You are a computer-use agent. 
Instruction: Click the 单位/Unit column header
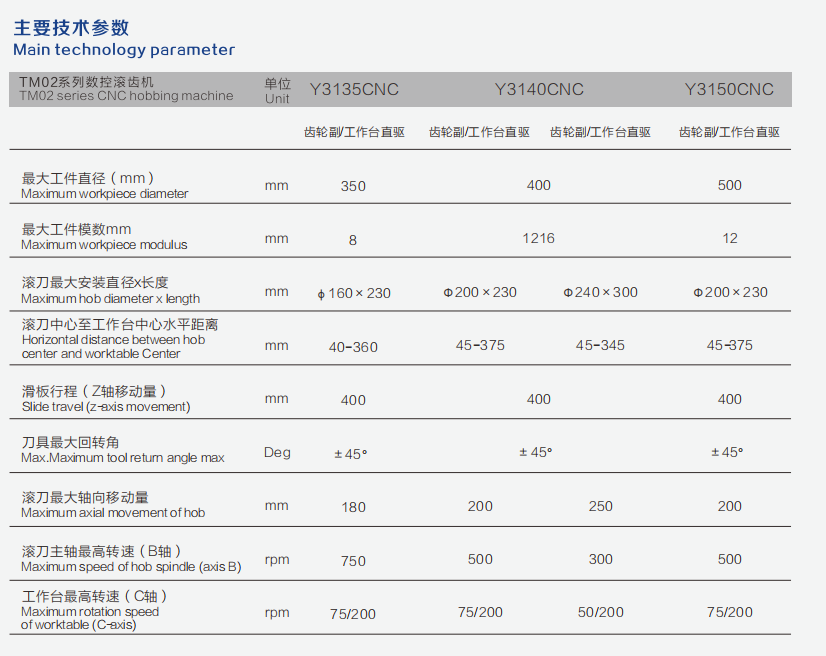tap(277, 88)
